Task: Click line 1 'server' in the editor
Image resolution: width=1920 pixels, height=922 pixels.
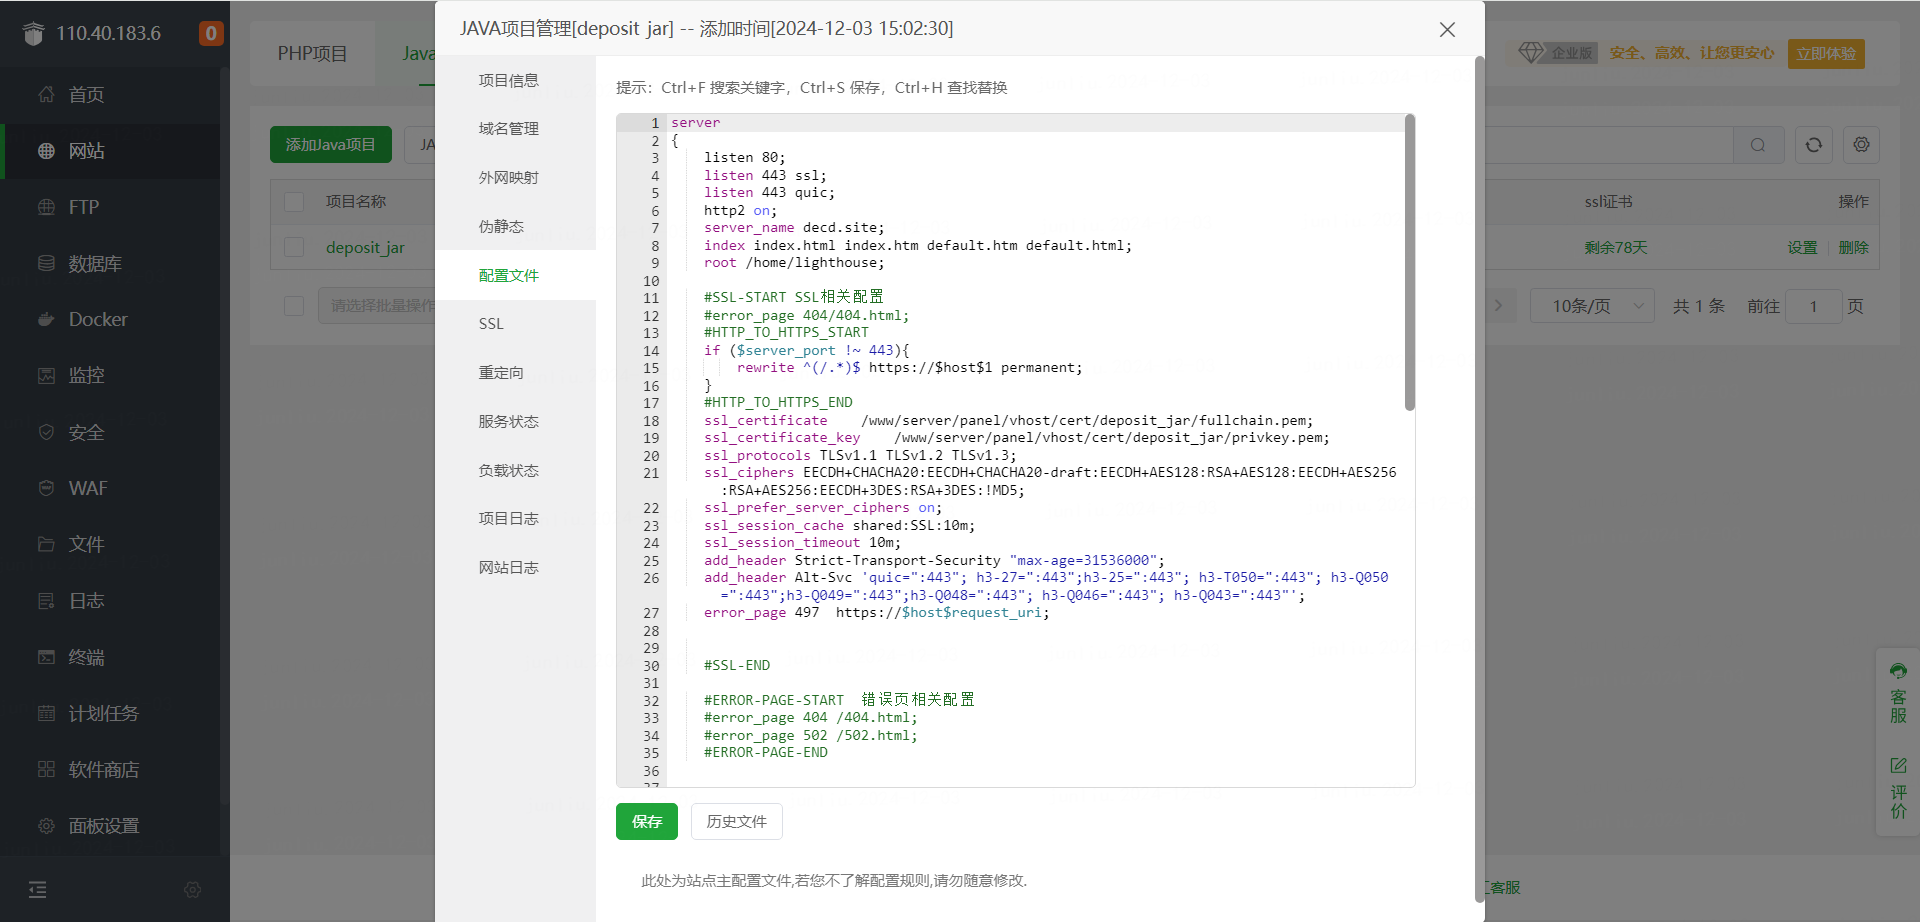Action: click(x=696, y=123)
